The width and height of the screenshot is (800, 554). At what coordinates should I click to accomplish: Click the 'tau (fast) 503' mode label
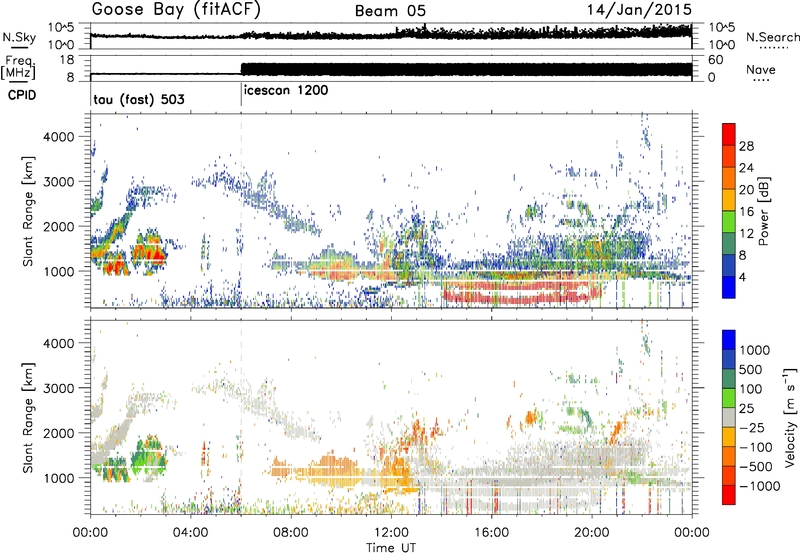[x=139, y=99]
